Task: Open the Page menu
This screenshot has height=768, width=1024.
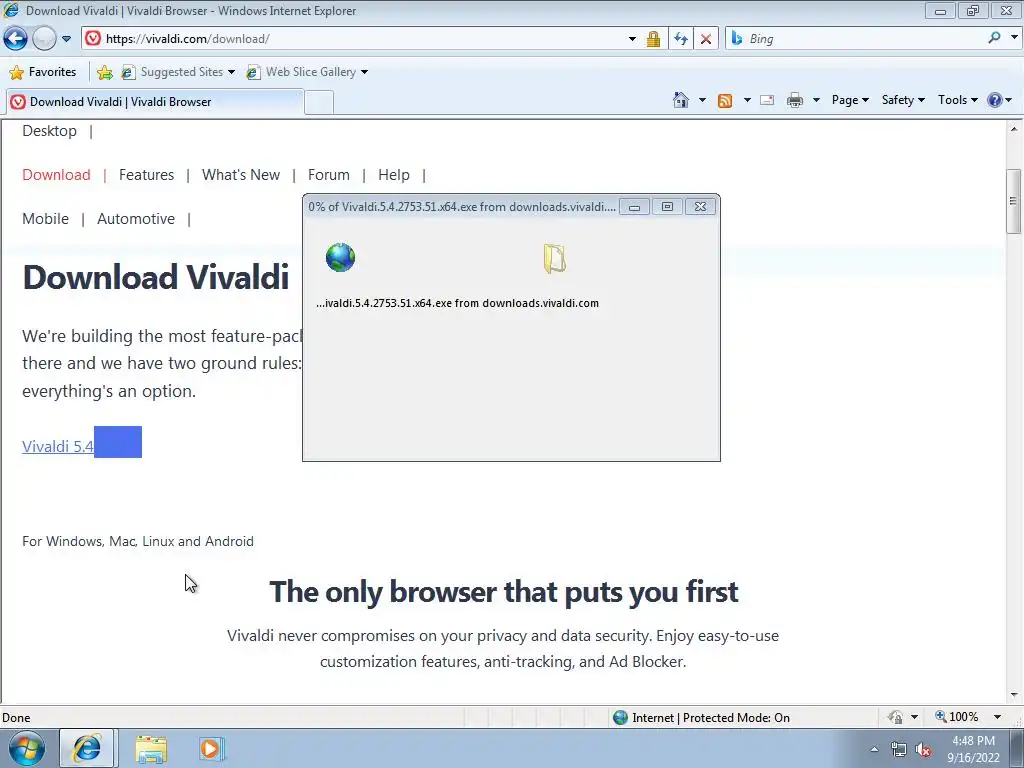Action: pos(850,100)
